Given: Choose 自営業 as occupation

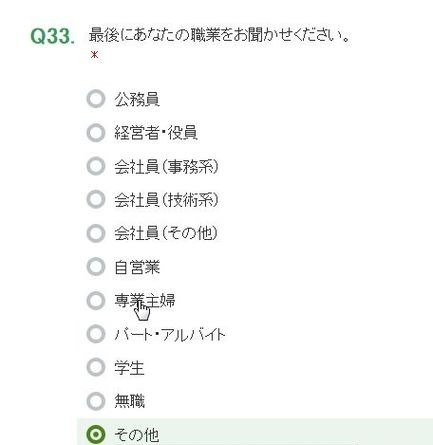Looking at the screenshot, I should click(96, 267).
